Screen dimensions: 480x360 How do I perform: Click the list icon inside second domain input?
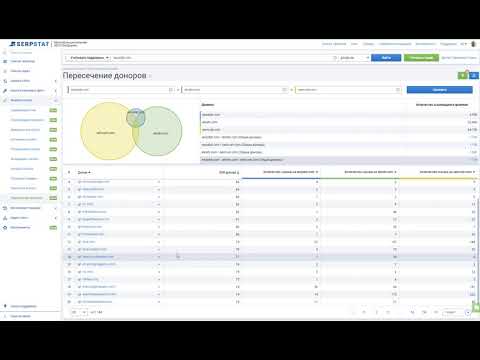(284, 90)
